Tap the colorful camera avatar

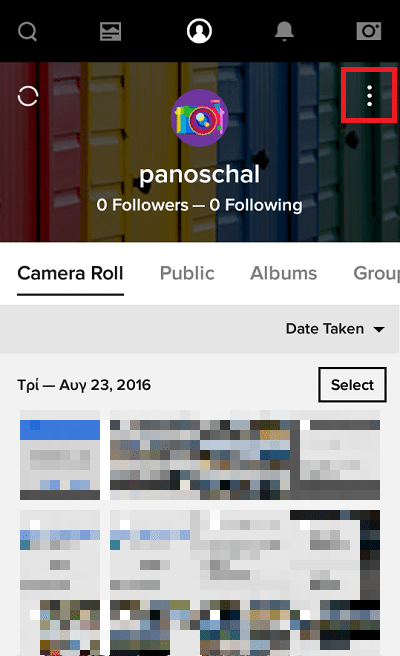coord(200,118)
